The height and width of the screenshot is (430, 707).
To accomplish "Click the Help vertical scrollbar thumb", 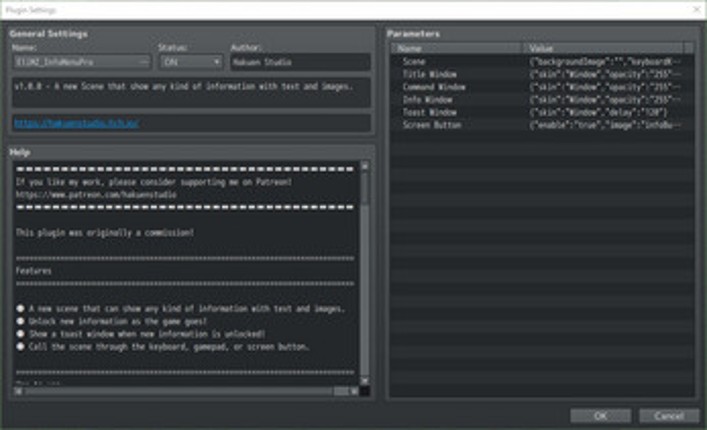I will tap(365, 188).
